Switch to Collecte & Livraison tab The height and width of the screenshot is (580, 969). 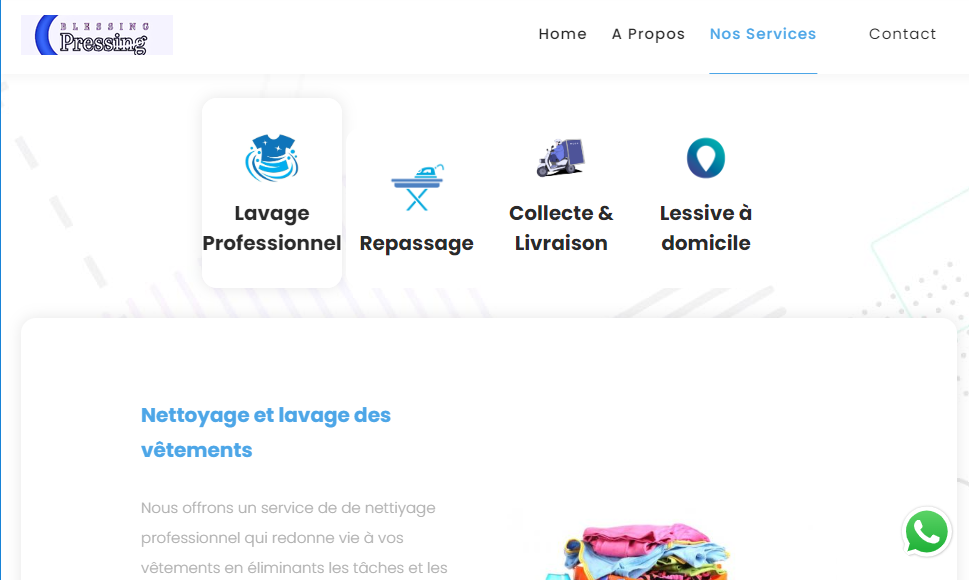(x=561, y=228)
